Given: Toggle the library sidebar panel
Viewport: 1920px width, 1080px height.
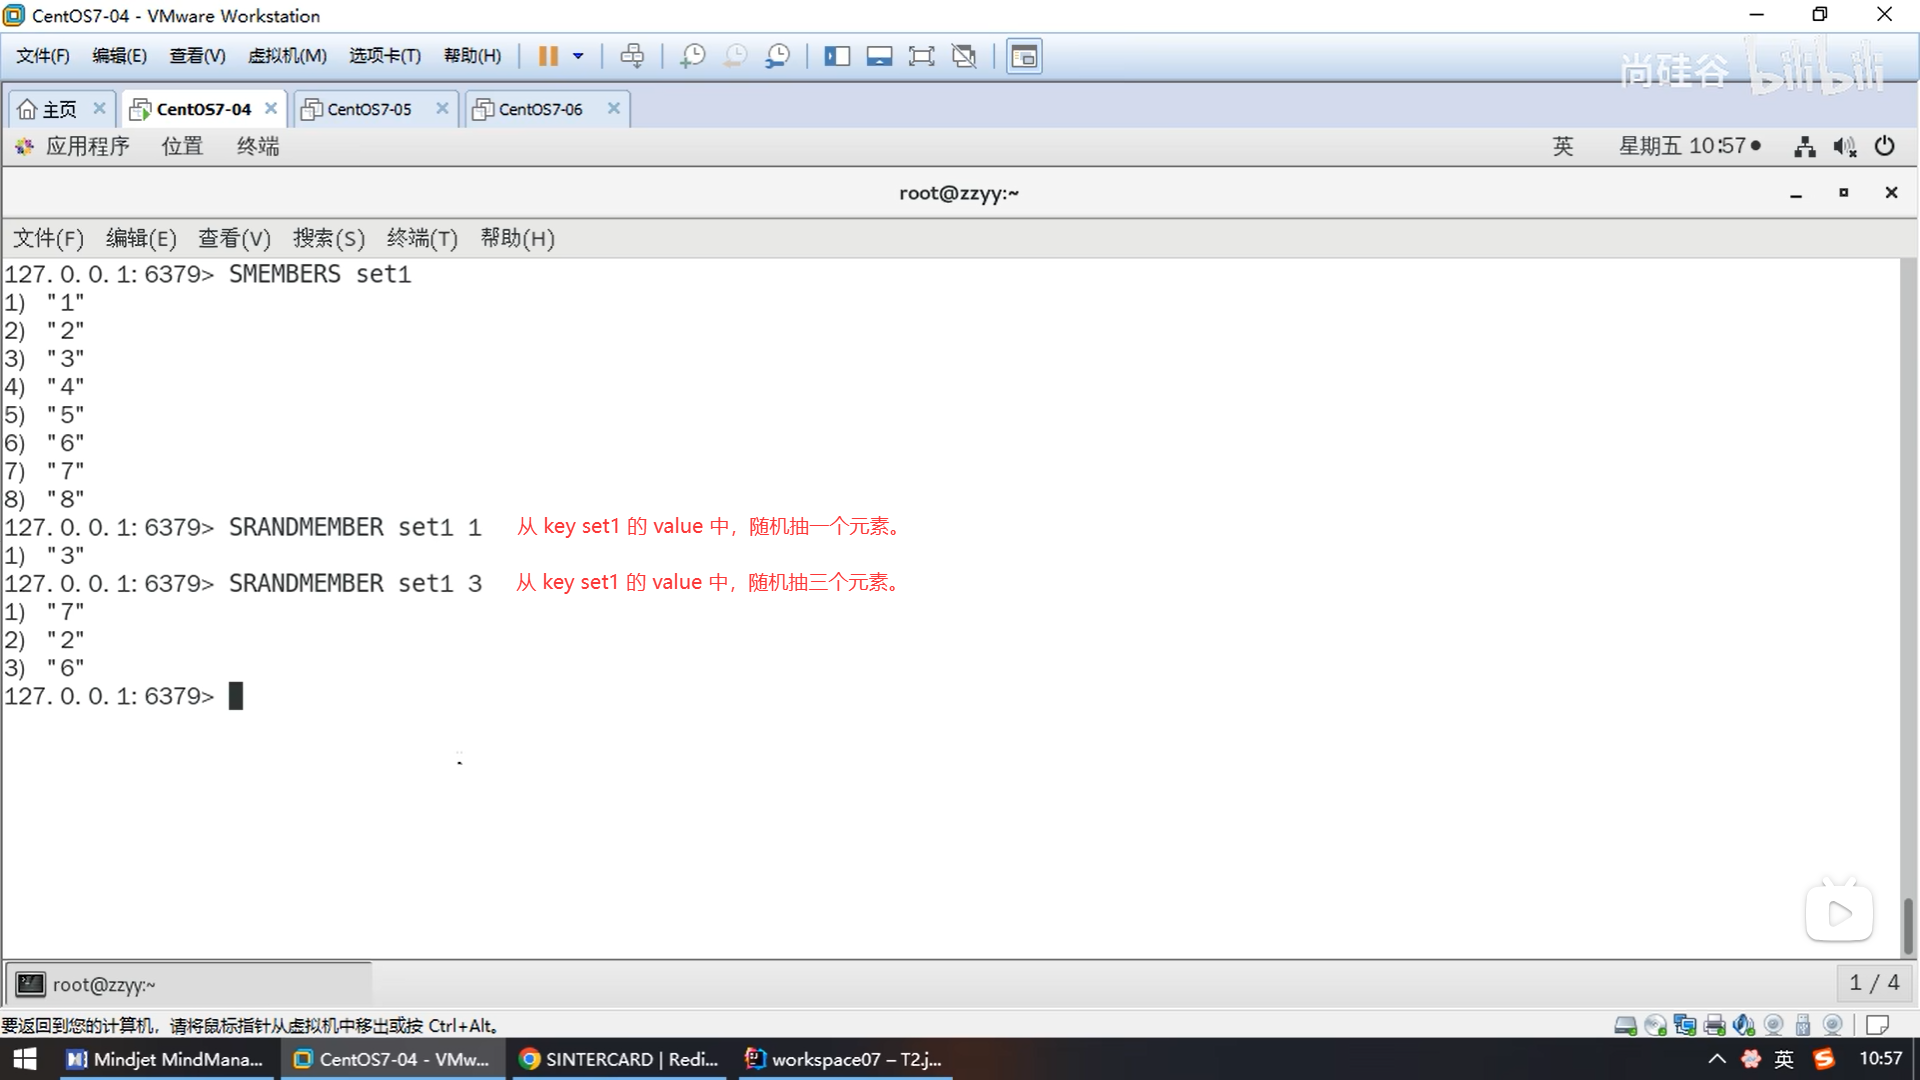Looking at the screenshot, I should [x=837, y=56].
